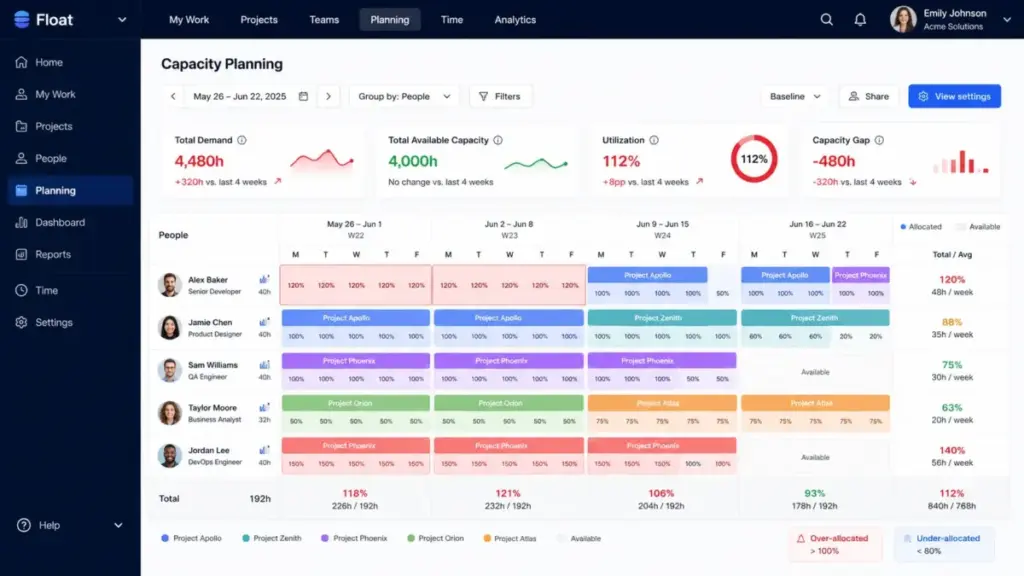Click the Projects sidebar folder icon
Image resolution: width=1024 pixels, height=576 pixels.
(22, 126)
